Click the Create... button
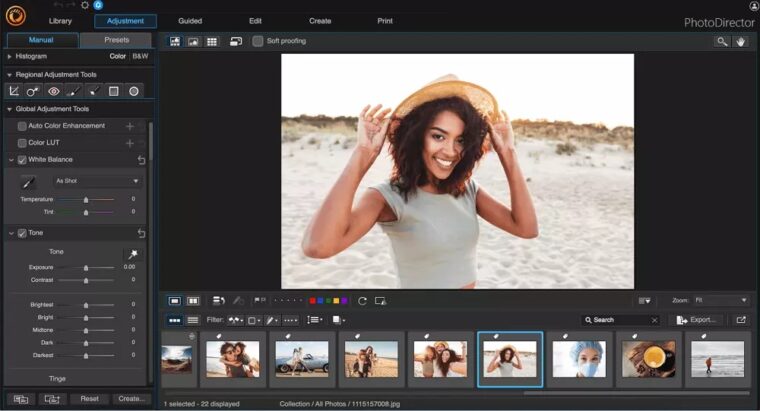 coord(131,398)
